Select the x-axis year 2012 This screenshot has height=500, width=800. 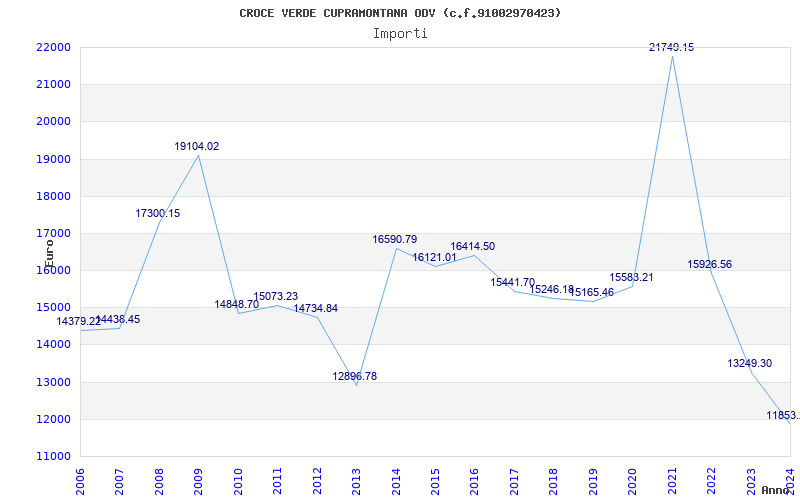tap(317, 482)
